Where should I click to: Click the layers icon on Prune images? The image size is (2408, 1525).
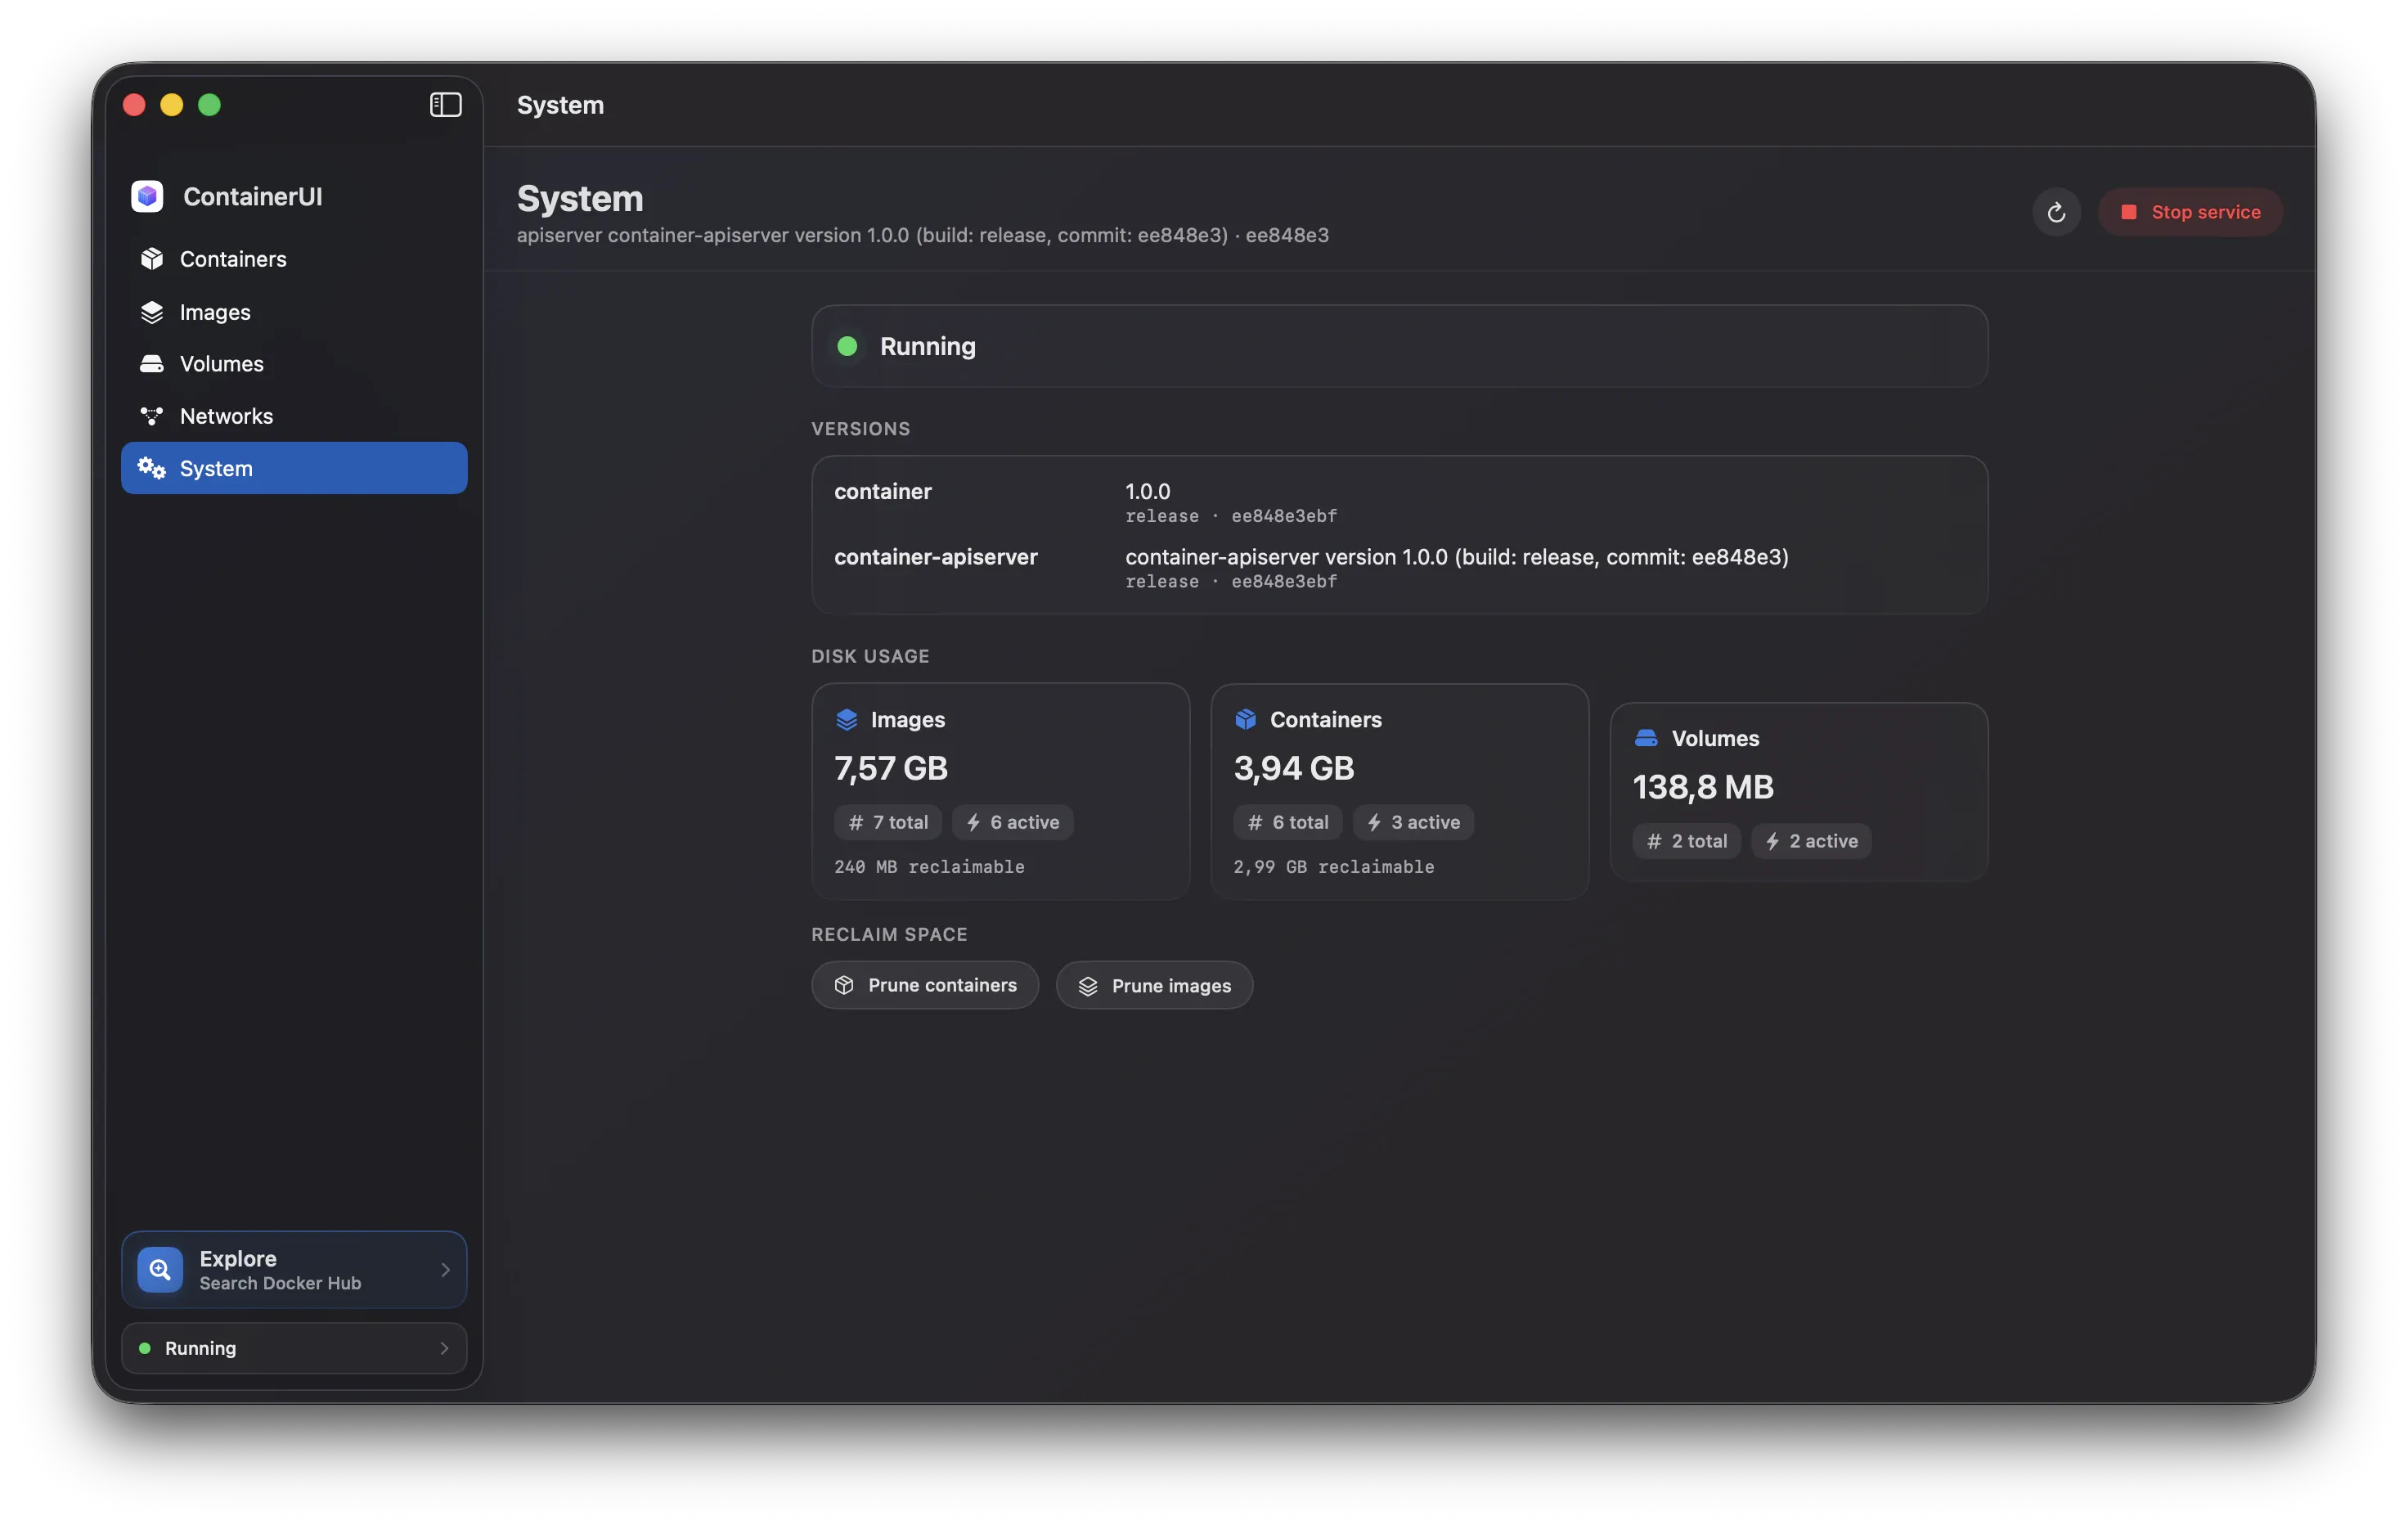tap(1088, 986)
